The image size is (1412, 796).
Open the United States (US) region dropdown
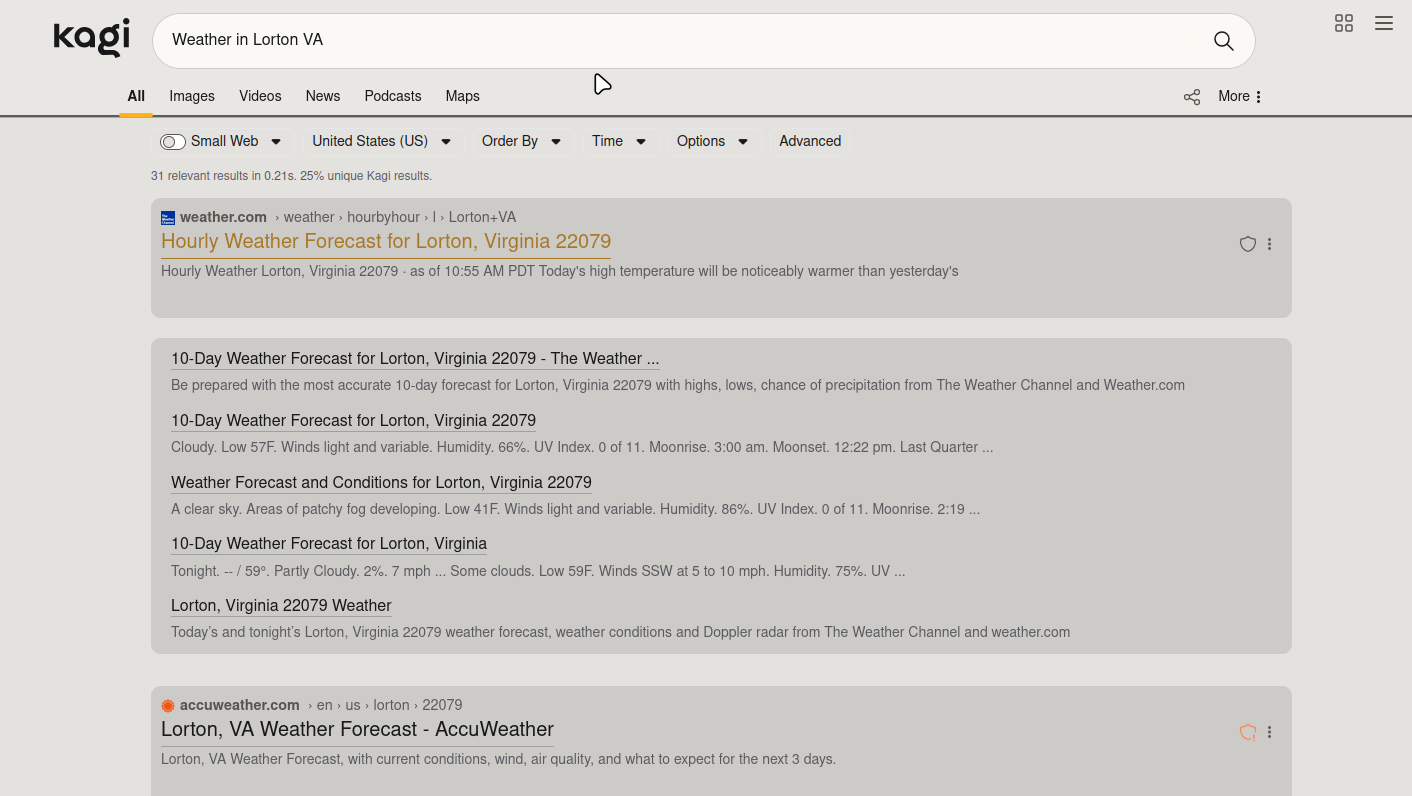pyautogui.click(x=381, y=141)
